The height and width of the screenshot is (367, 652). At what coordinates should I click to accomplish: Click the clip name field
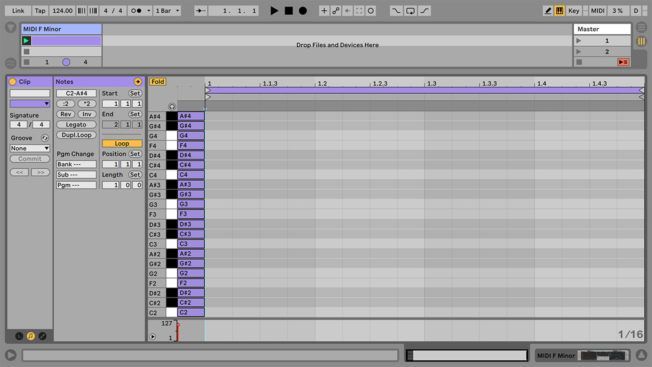tap(30, 93)
